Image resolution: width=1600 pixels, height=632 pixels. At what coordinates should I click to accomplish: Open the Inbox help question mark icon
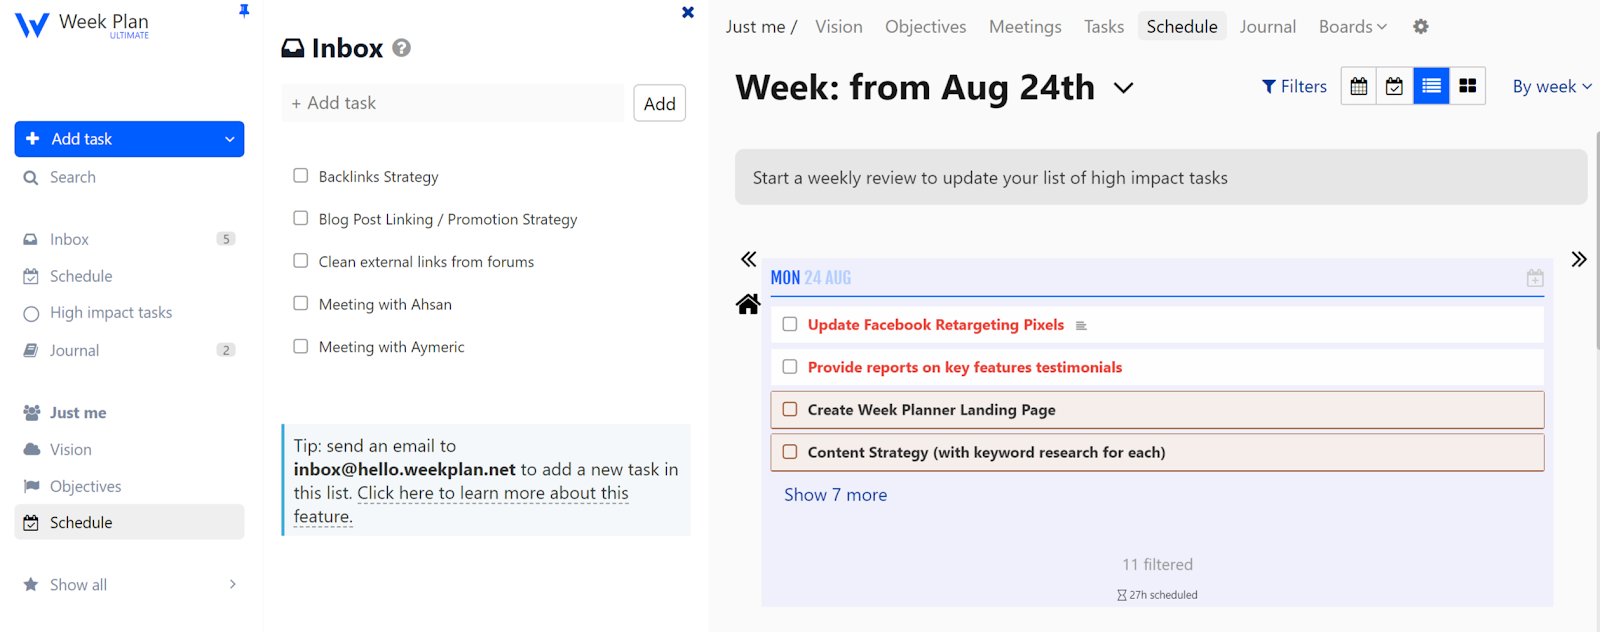[401, 48]
